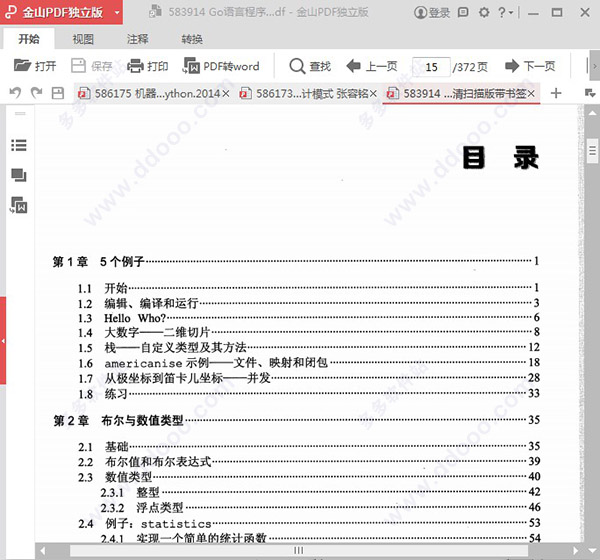Open the tab list dropdown icon
The image size is (600, 560).
(x=590, y=93)
